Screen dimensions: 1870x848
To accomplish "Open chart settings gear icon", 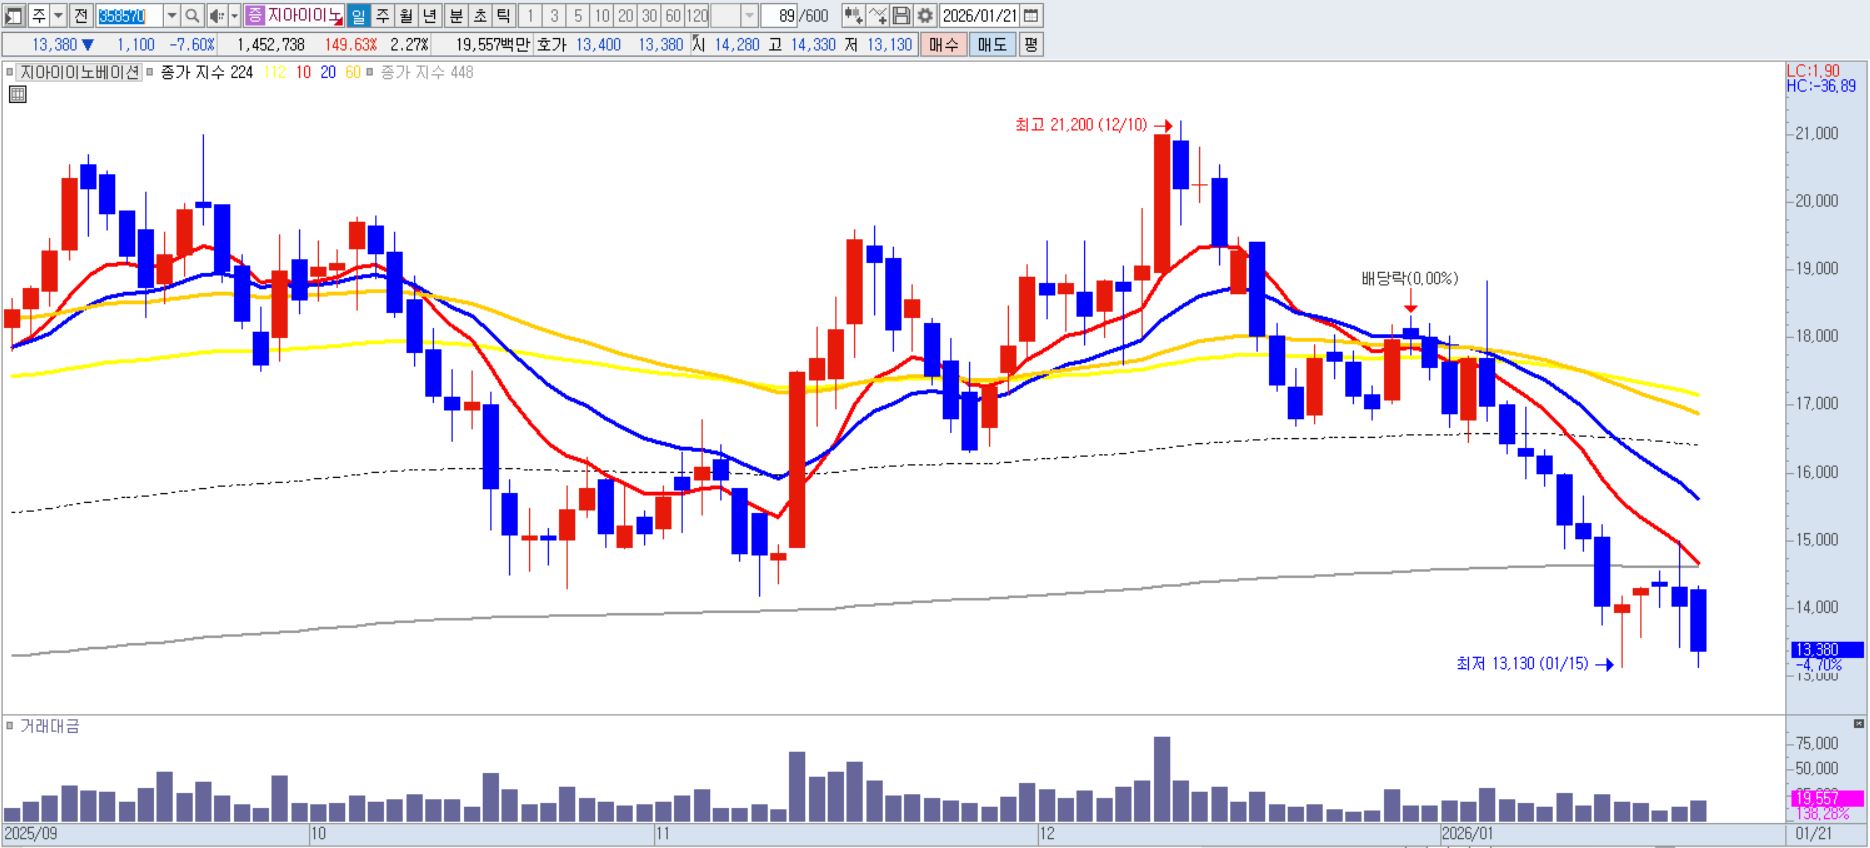I will pos(925,16).
